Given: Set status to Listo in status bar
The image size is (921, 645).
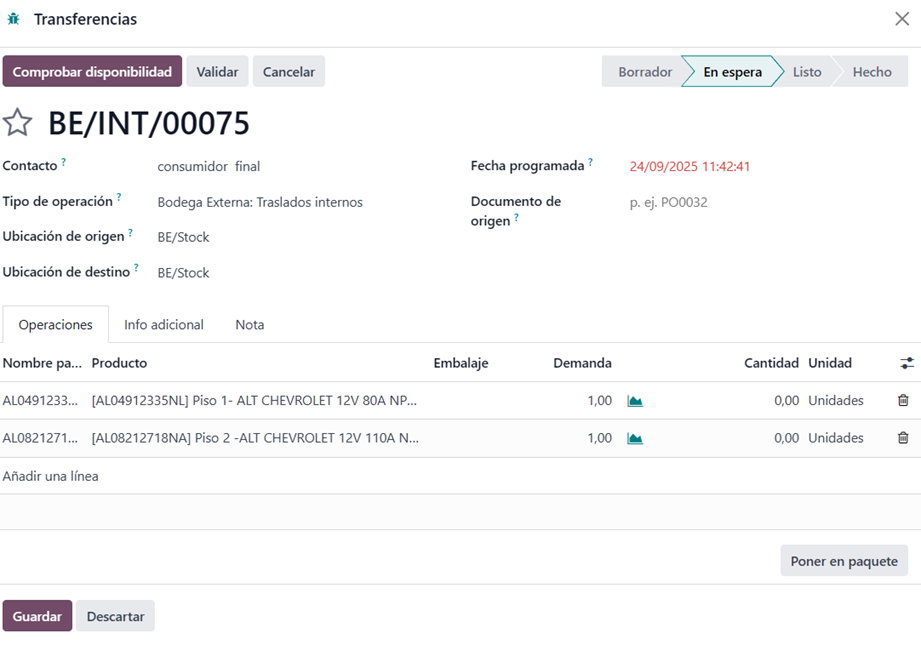Looking at the screenshot, I should pyautogui.click(x=807, y=72).
